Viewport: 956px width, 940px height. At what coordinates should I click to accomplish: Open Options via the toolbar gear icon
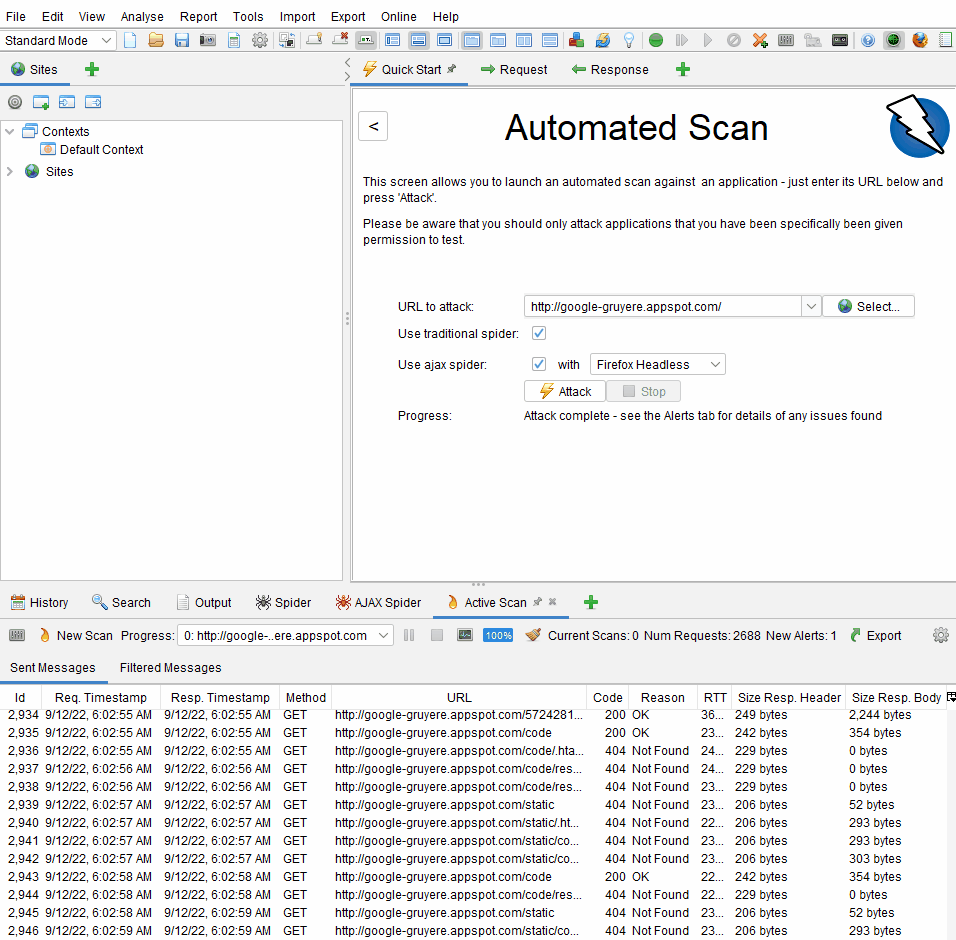point(260,40)
